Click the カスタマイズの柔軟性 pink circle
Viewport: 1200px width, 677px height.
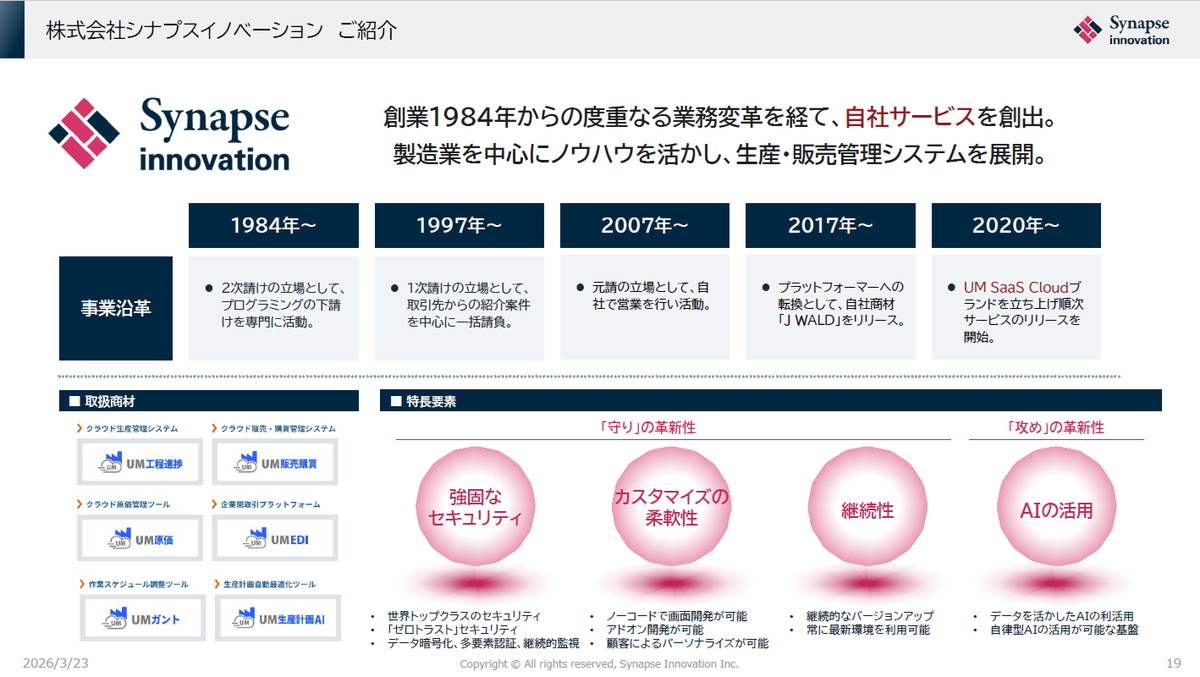coord(670,507)
